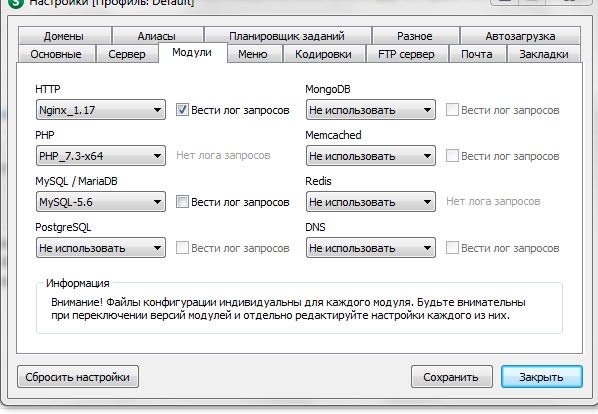Open the Redis module dropdown
598x414 pixels.
tap(371, 202)
